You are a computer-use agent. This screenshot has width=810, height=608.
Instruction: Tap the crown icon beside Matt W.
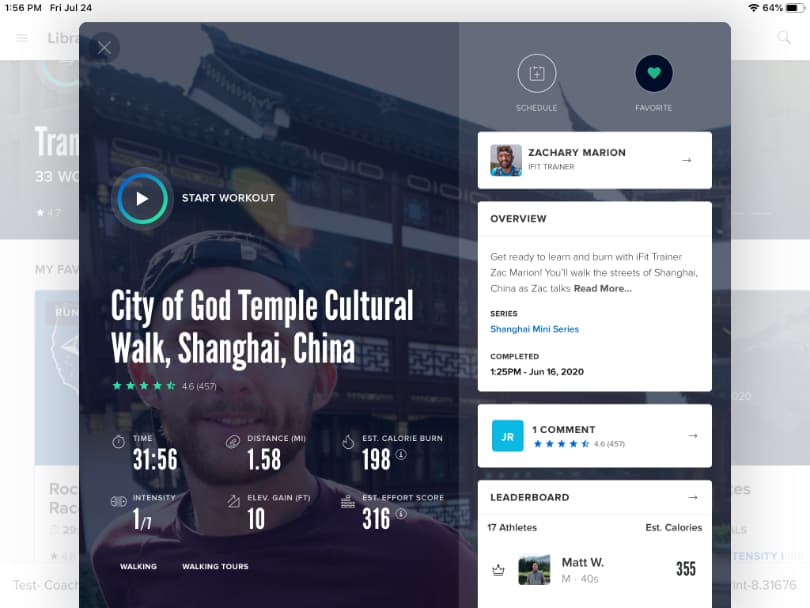498,570
